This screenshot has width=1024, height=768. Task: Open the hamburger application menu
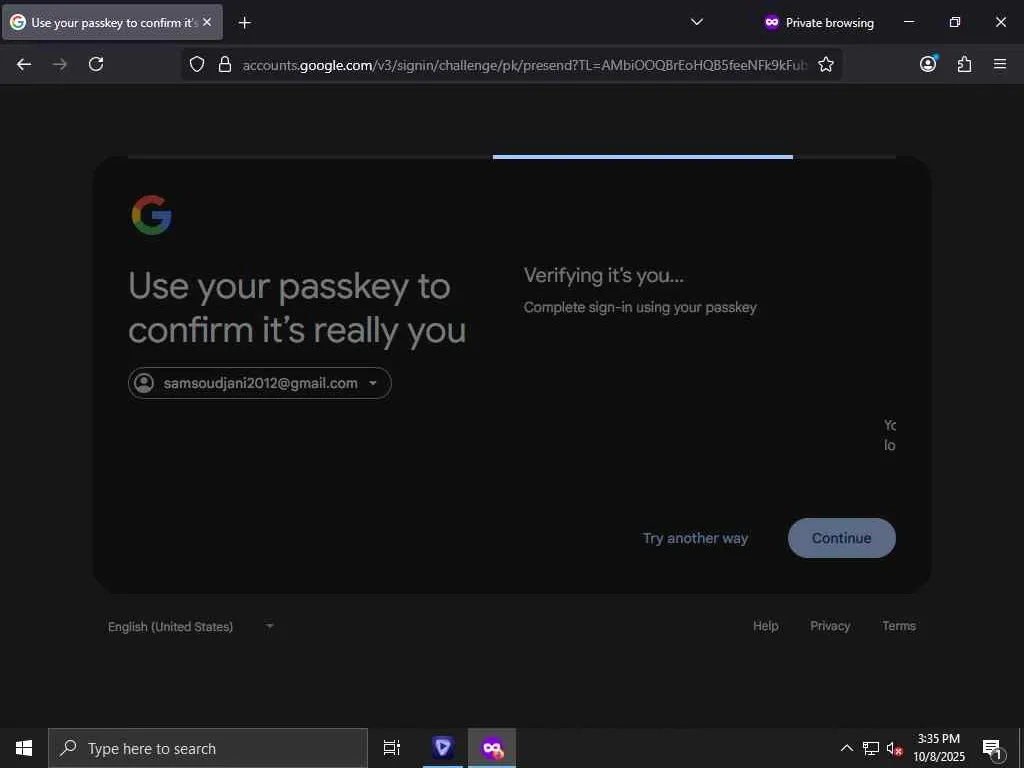point(1000,64)
